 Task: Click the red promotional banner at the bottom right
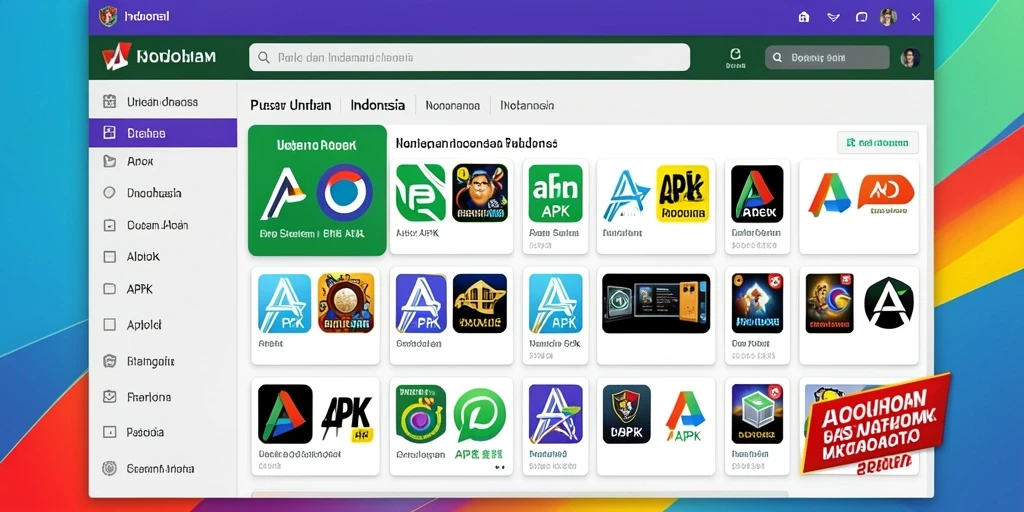click(875, 422)
